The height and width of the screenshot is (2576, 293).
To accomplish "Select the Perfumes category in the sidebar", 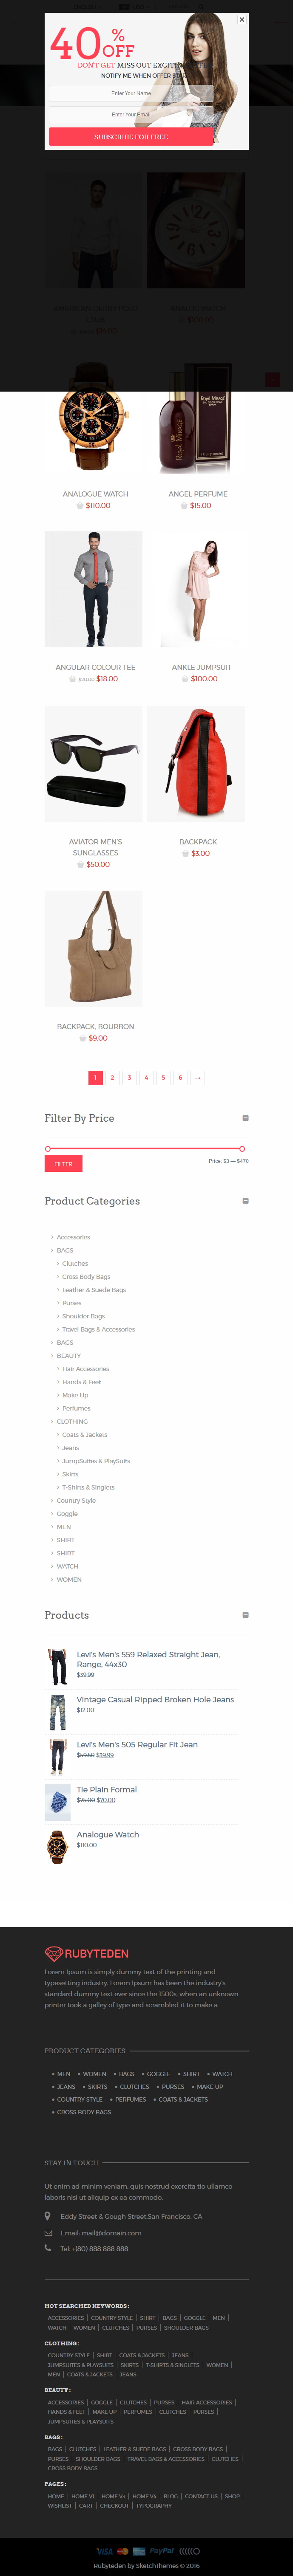I will 76,1408.
